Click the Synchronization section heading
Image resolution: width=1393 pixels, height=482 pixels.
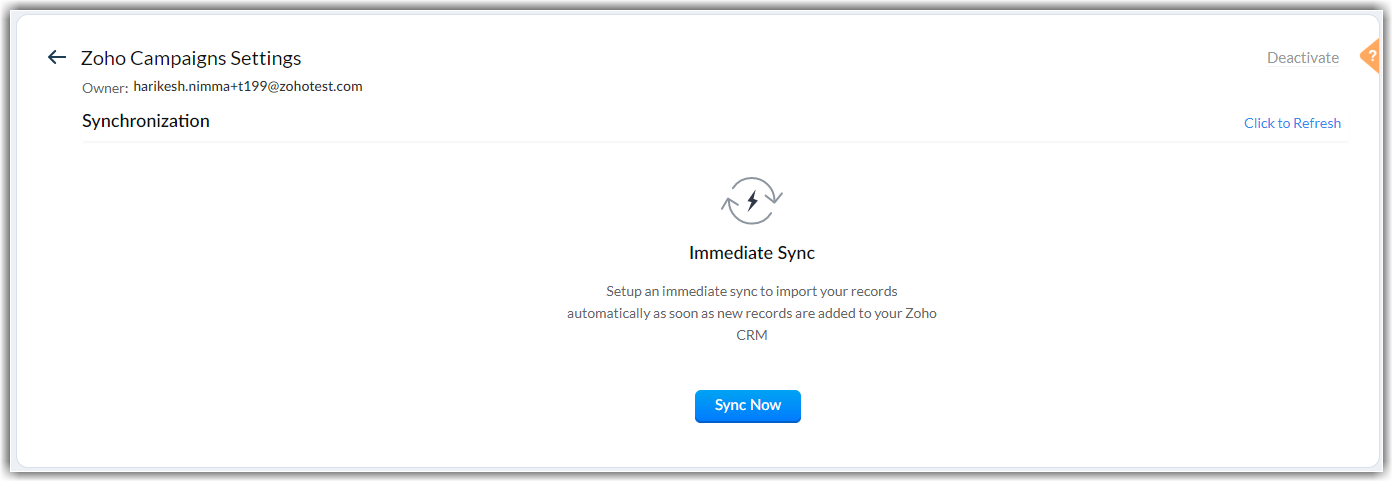[x=146, y=121]
